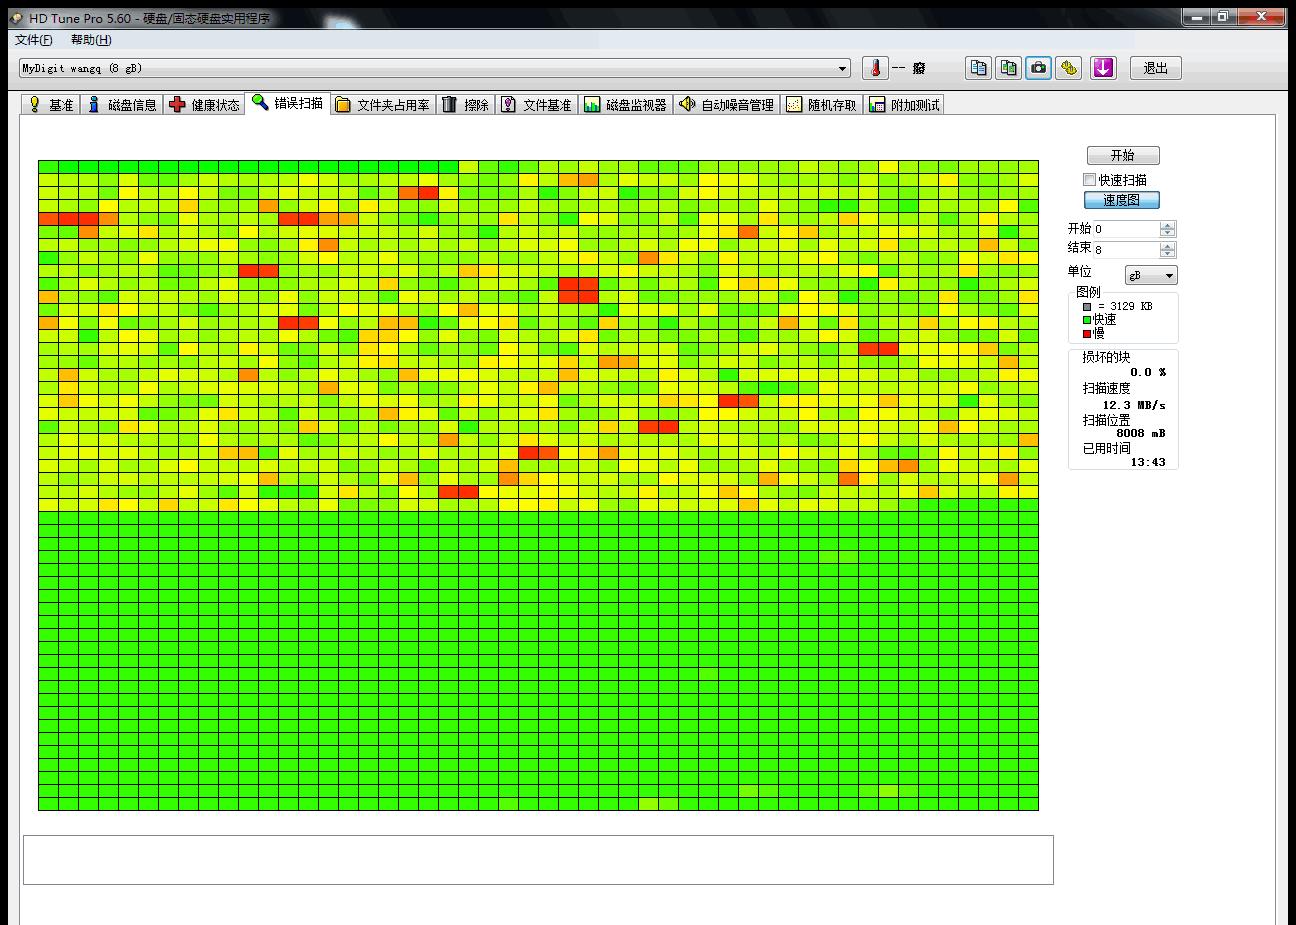Open the 文件(F) menu
This screenshot has width=1296, height=925.
(33, 40)
